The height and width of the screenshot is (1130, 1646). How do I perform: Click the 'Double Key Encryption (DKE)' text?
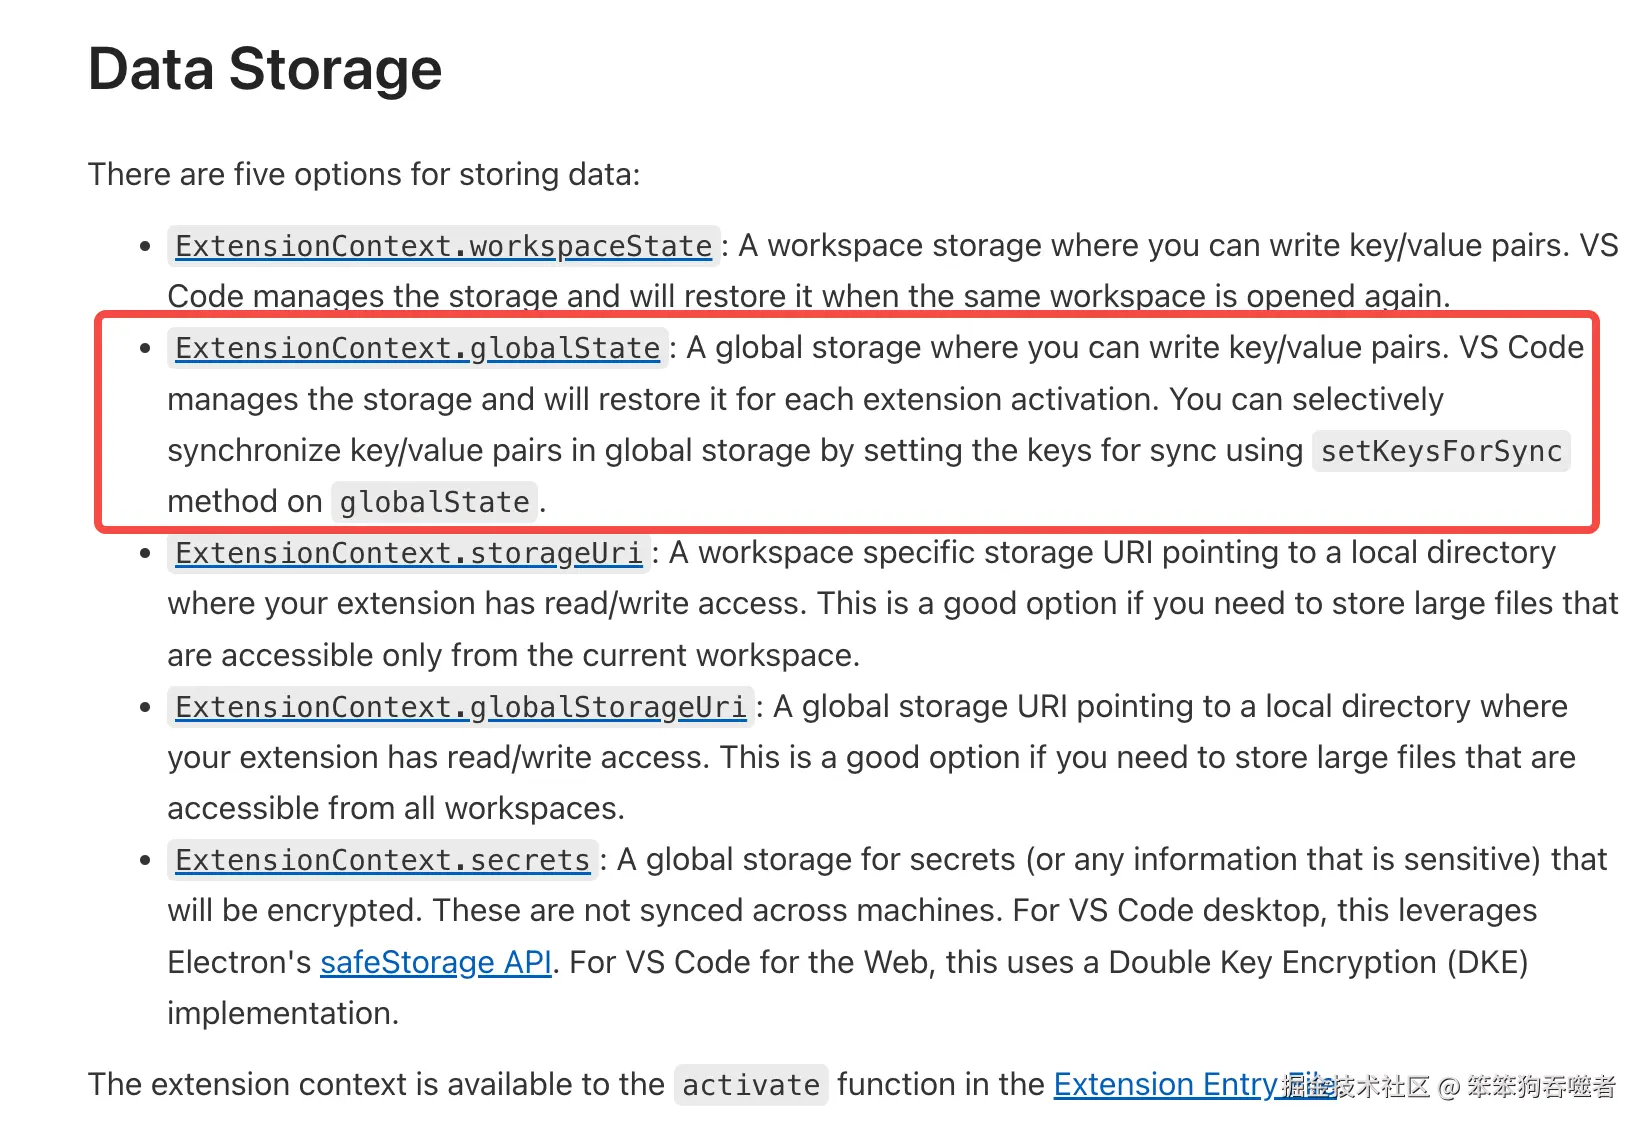pos(1318,962)
